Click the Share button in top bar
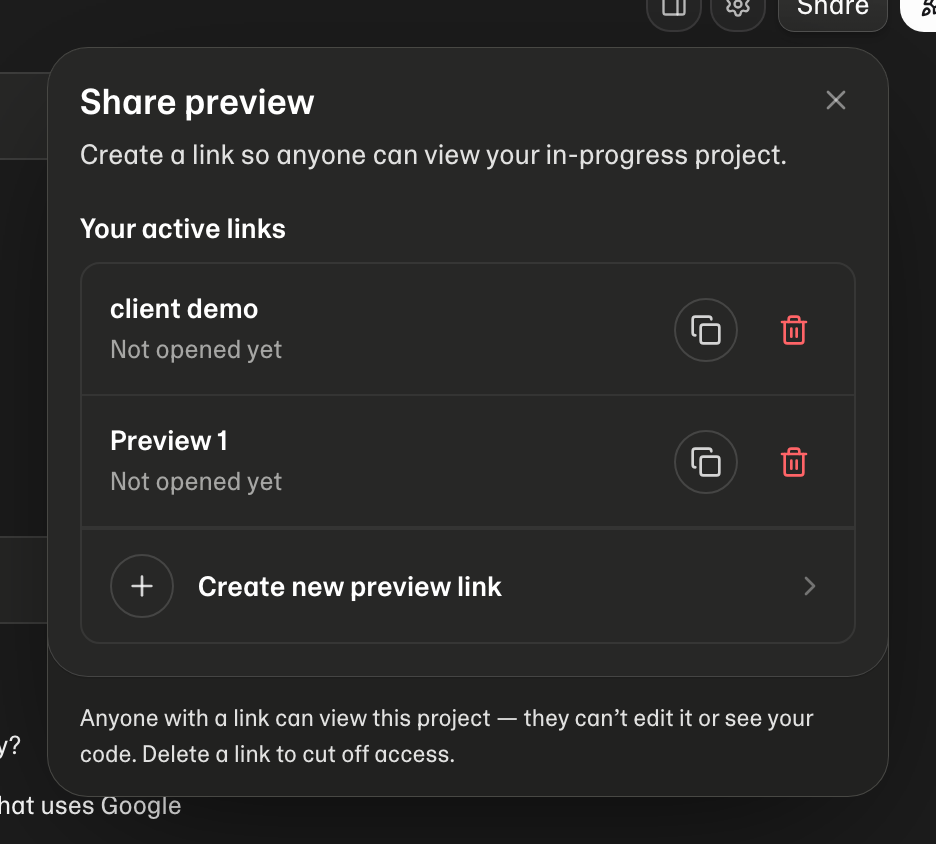 point(833,8)
